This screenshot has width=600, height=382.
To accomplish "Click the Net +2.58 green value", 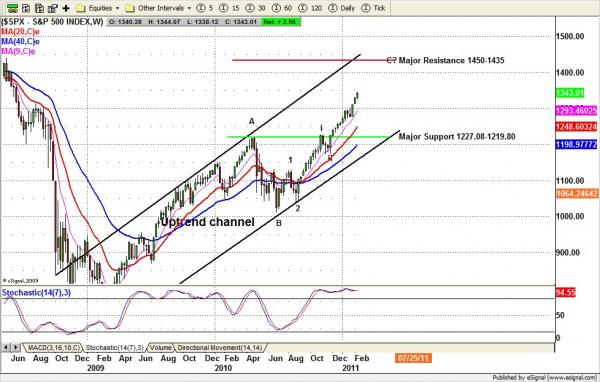I will point(280,22).
